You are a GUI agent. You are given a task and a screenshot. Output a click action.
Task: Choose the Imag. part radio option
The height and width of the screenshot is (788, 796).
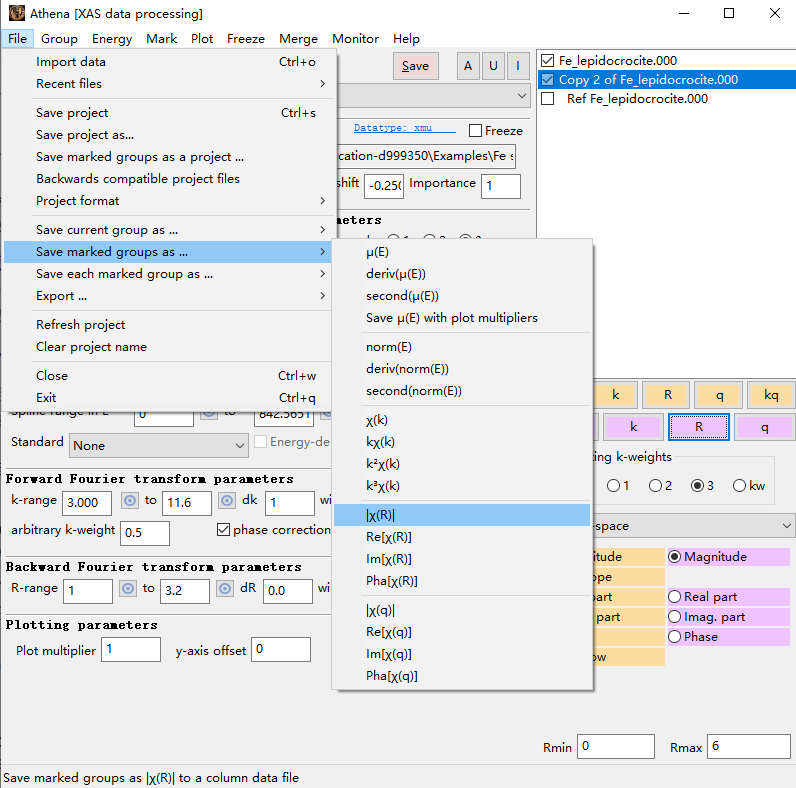(674, 617)
